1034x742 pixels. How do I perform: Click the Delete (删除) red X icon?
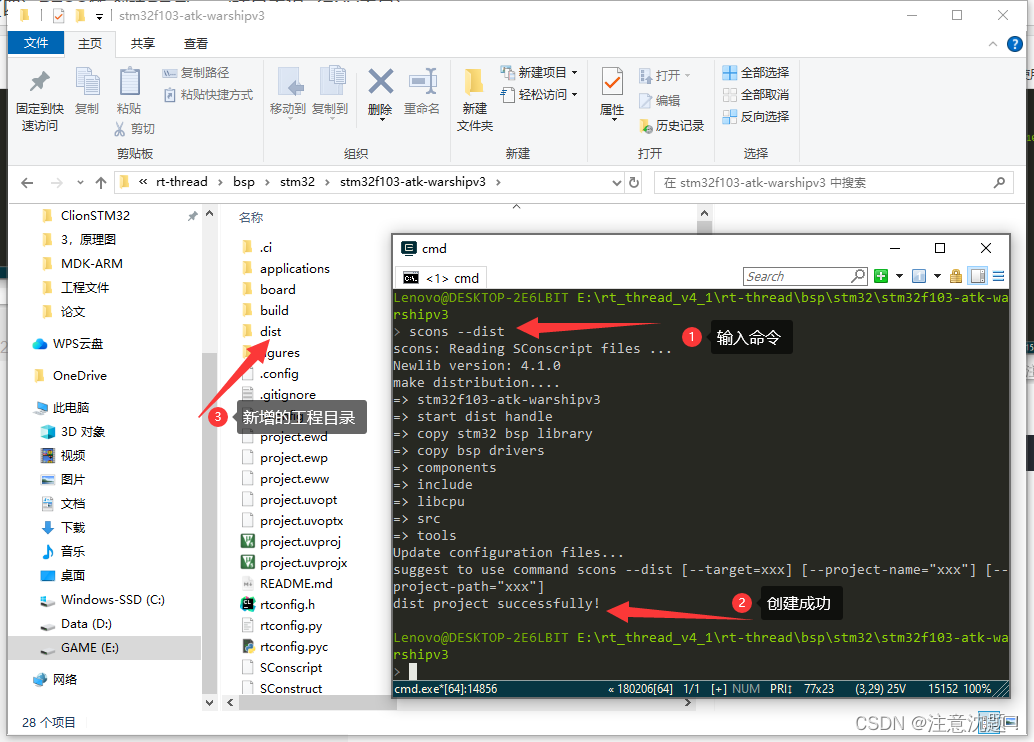(380, 82)
